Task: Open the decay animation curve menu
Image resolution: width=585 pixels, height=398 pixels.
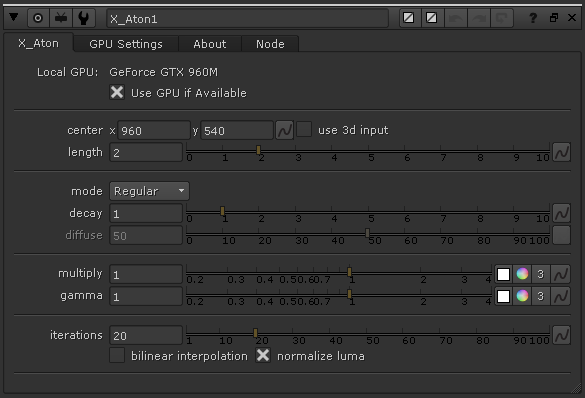Action: click(x=561, y=213)
